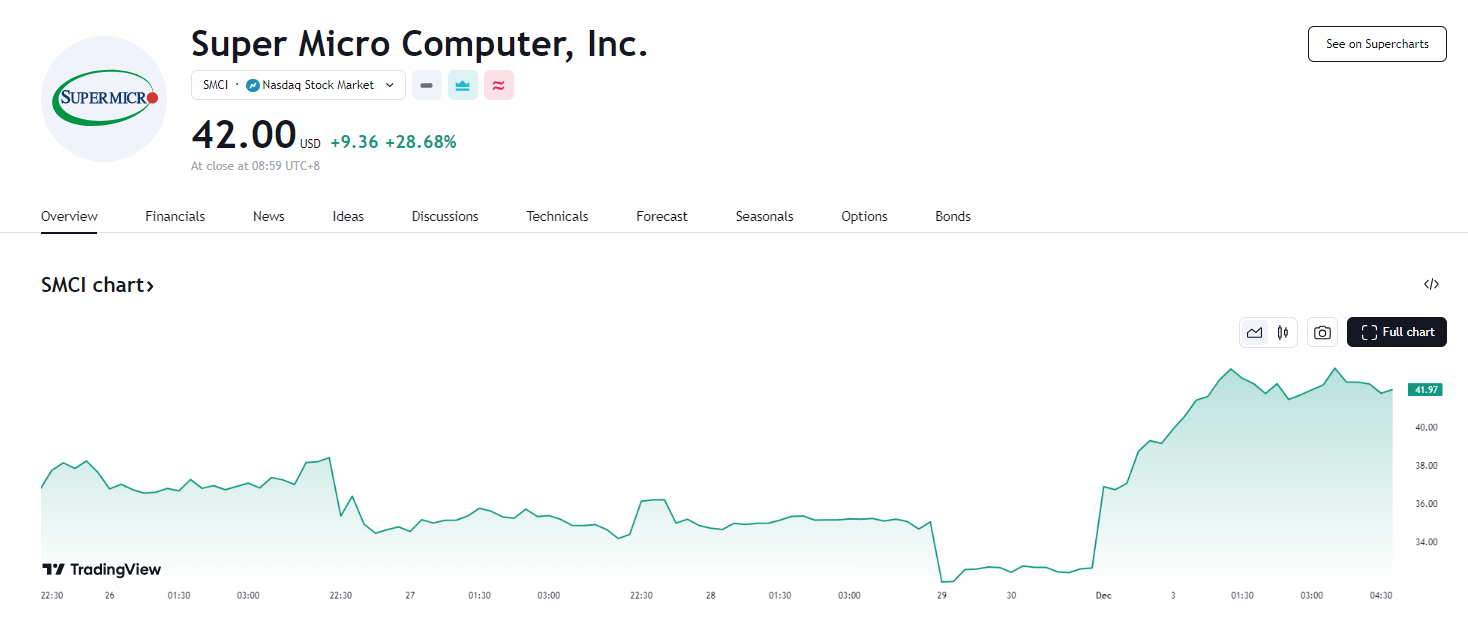Click the 41.97 price label on axis
The width and height of the screenshot is (1468, 620).
pos(1425,390)
